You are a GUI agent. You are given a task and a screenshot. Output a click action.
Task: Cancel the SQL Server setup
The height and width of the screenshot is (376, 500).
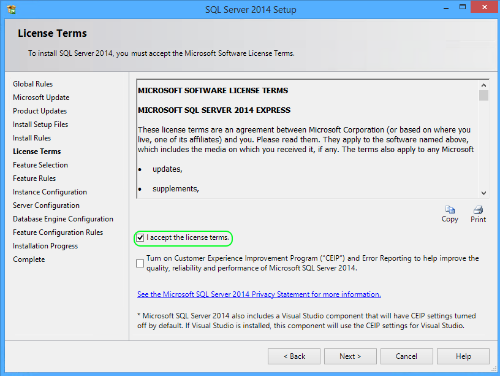[406, 356]
